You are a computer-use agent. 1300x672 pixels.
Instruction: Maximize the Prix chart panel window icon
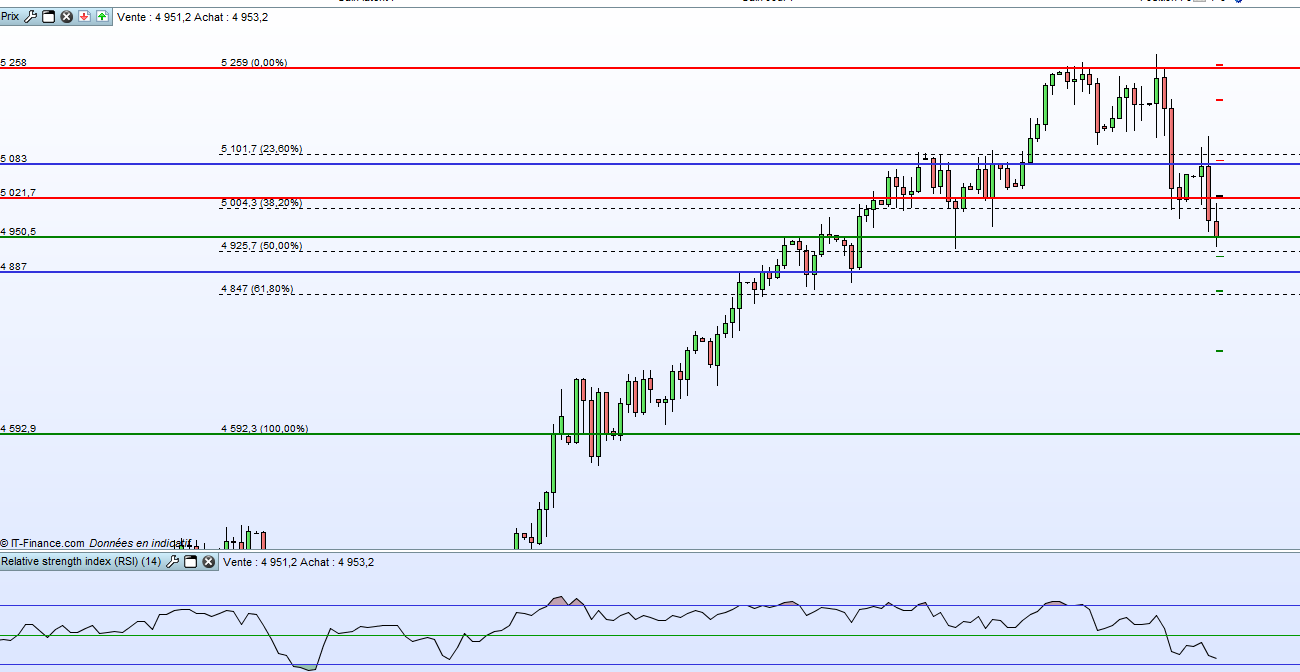coord(48,17)
